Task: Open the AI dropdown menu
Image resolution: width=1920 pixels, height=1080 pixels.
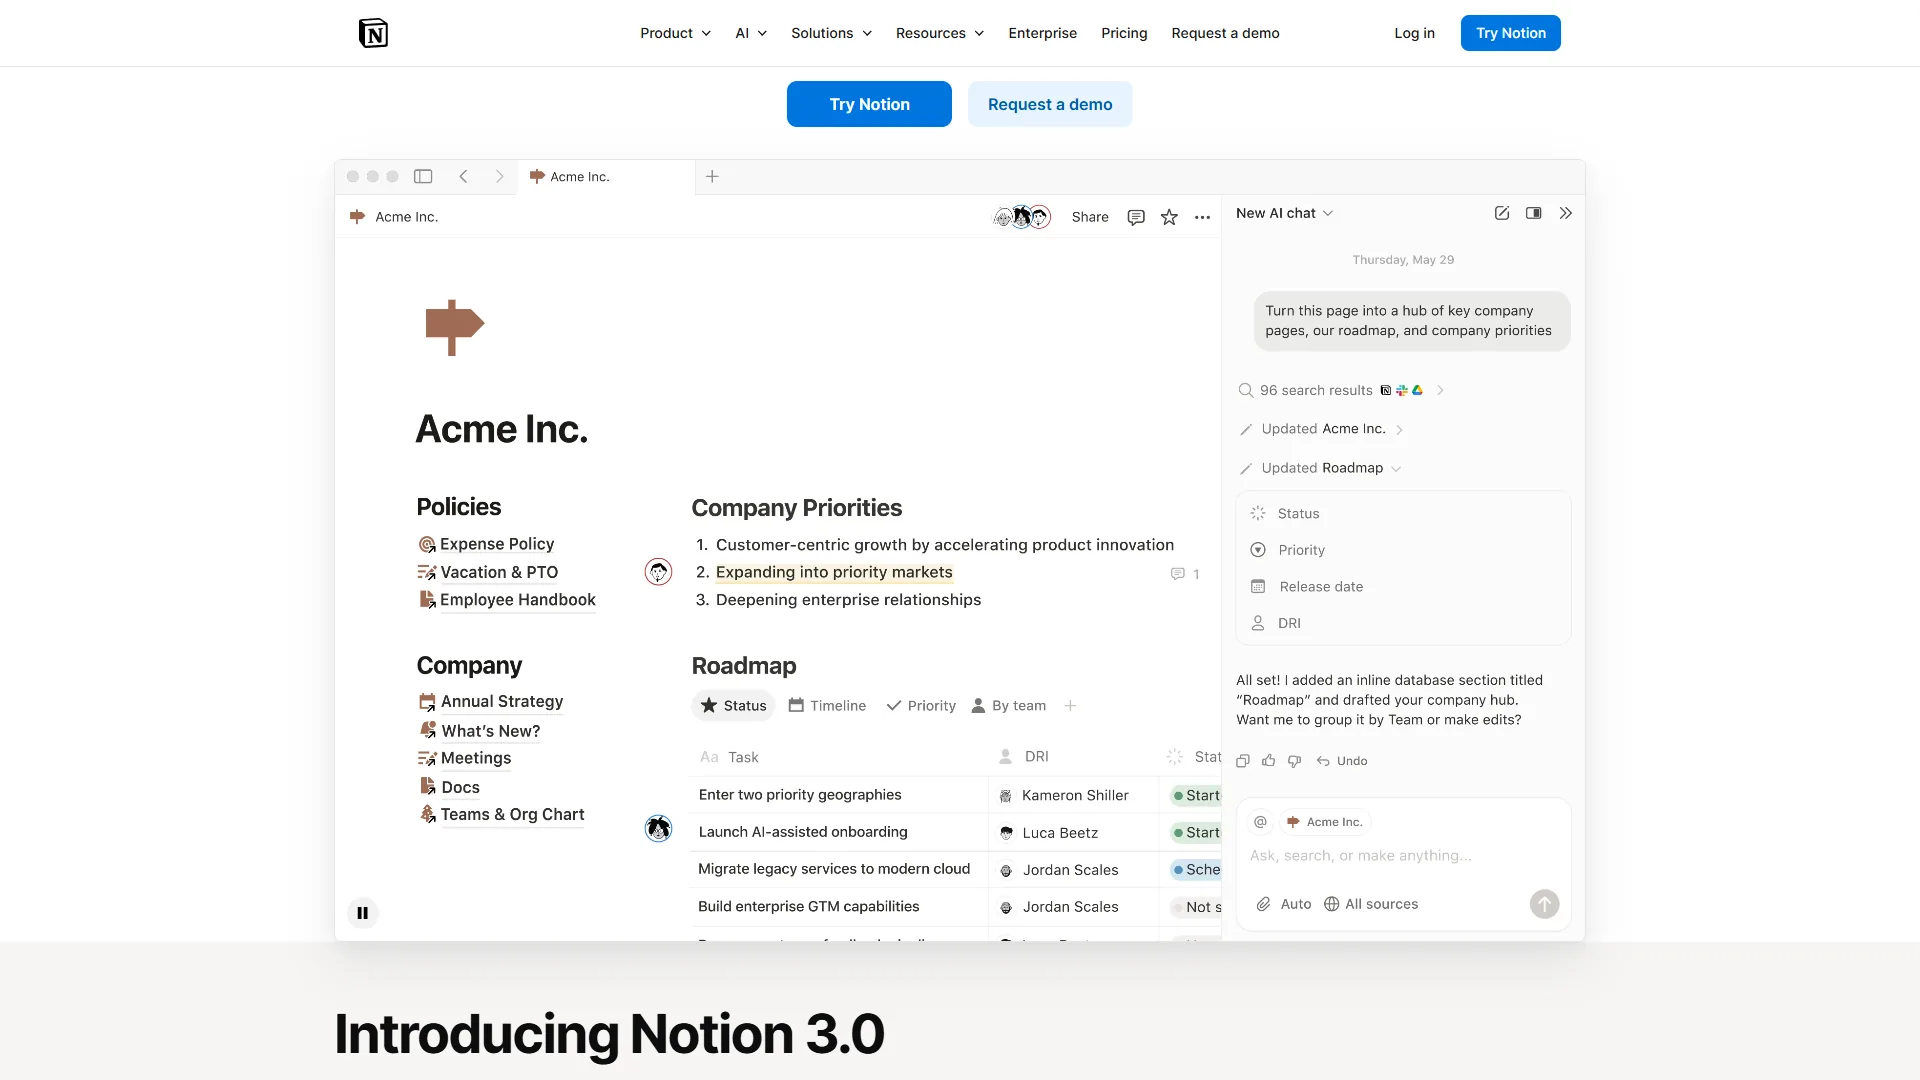Action: coord(751,33)
